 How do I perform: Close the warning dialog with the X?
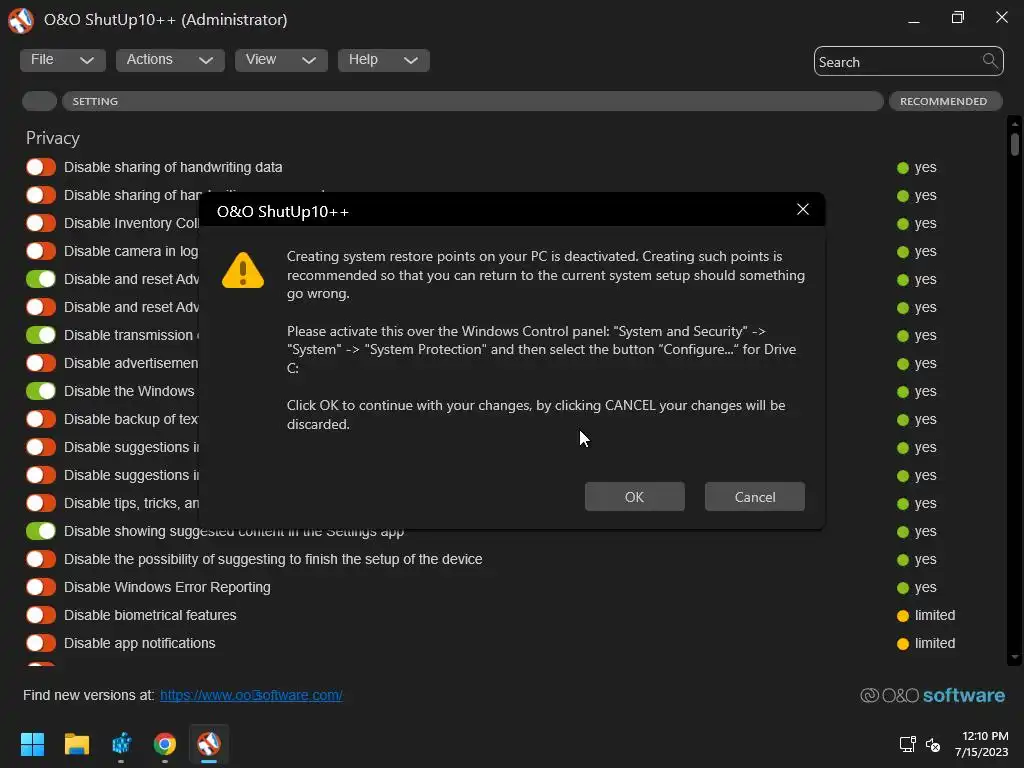point(803,209)
